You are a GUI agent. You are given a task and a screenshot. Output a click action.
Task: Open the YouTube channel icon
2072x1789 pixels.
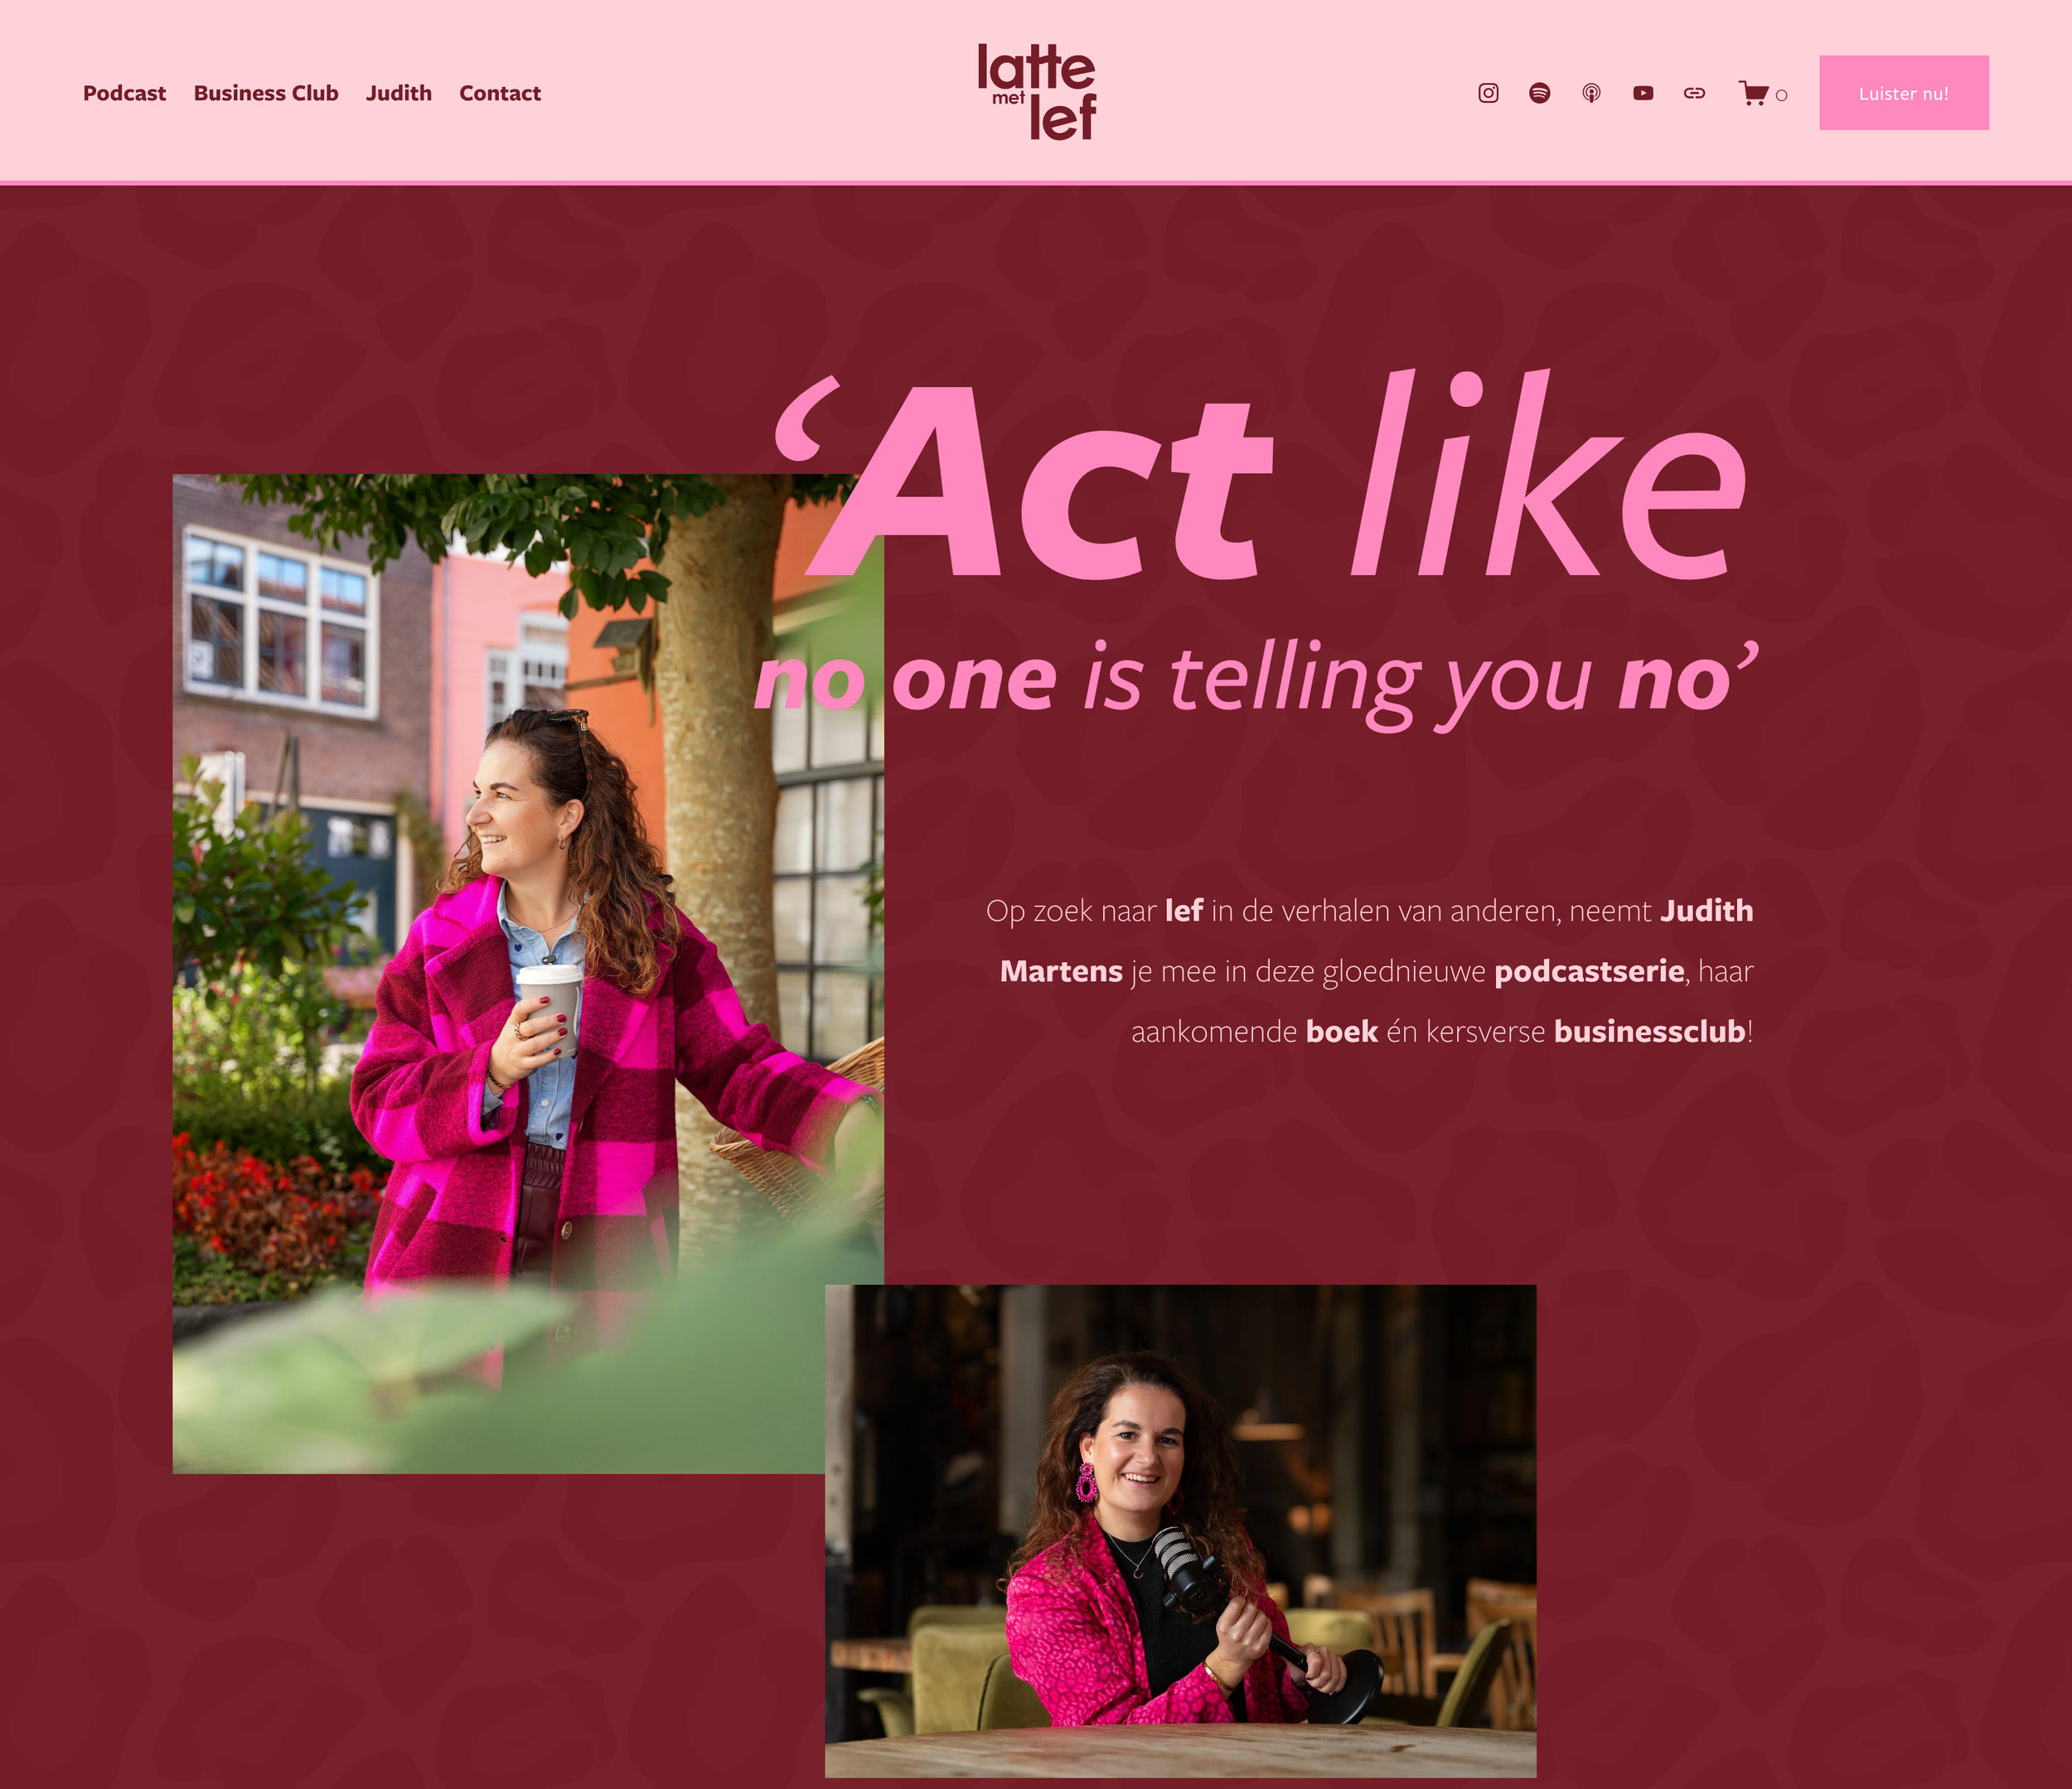coord(1643,93)
